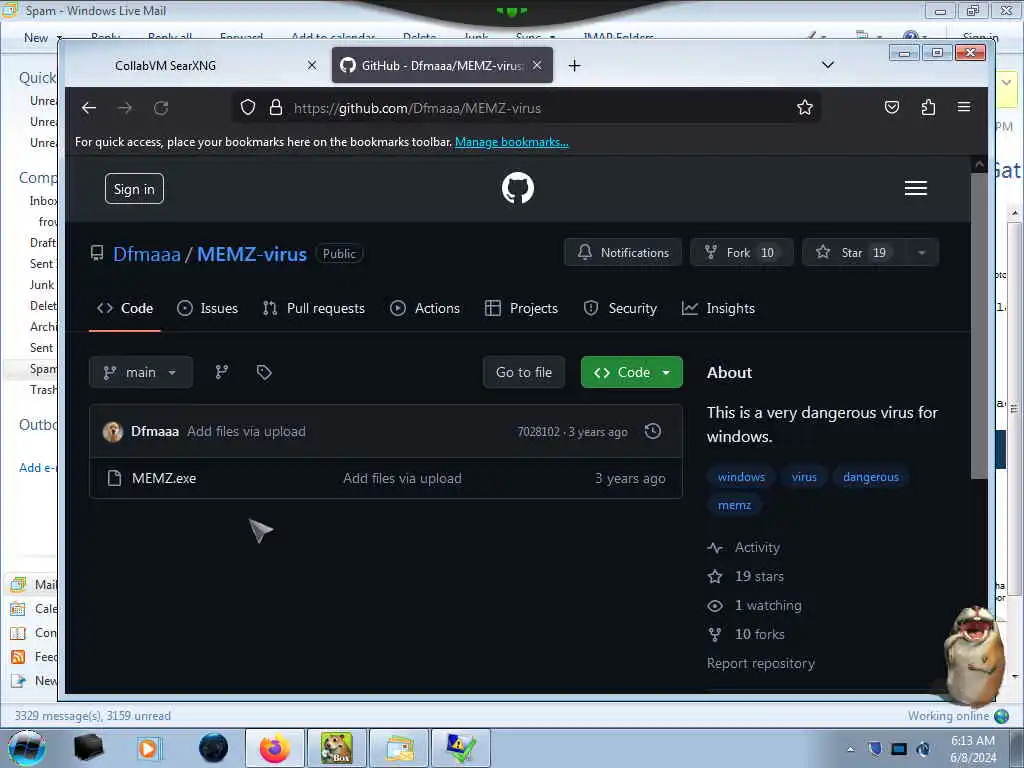The height and width of the screenshot is (768, 1024).
Task: Bookmark this page with the star icon
Action: point(805,108)
